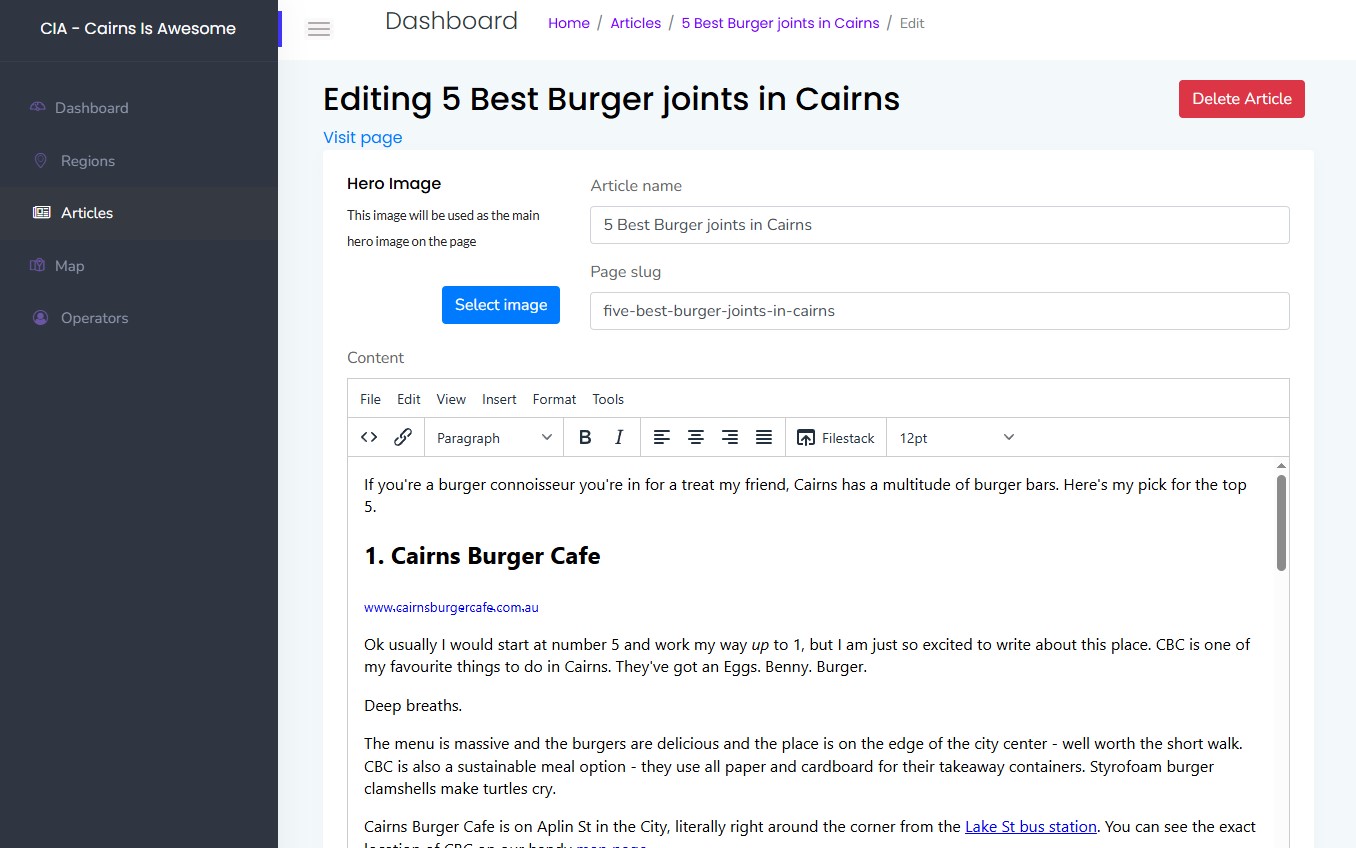Align text right
This screenshot has height=848, width=1356.
tap(730, 437)
